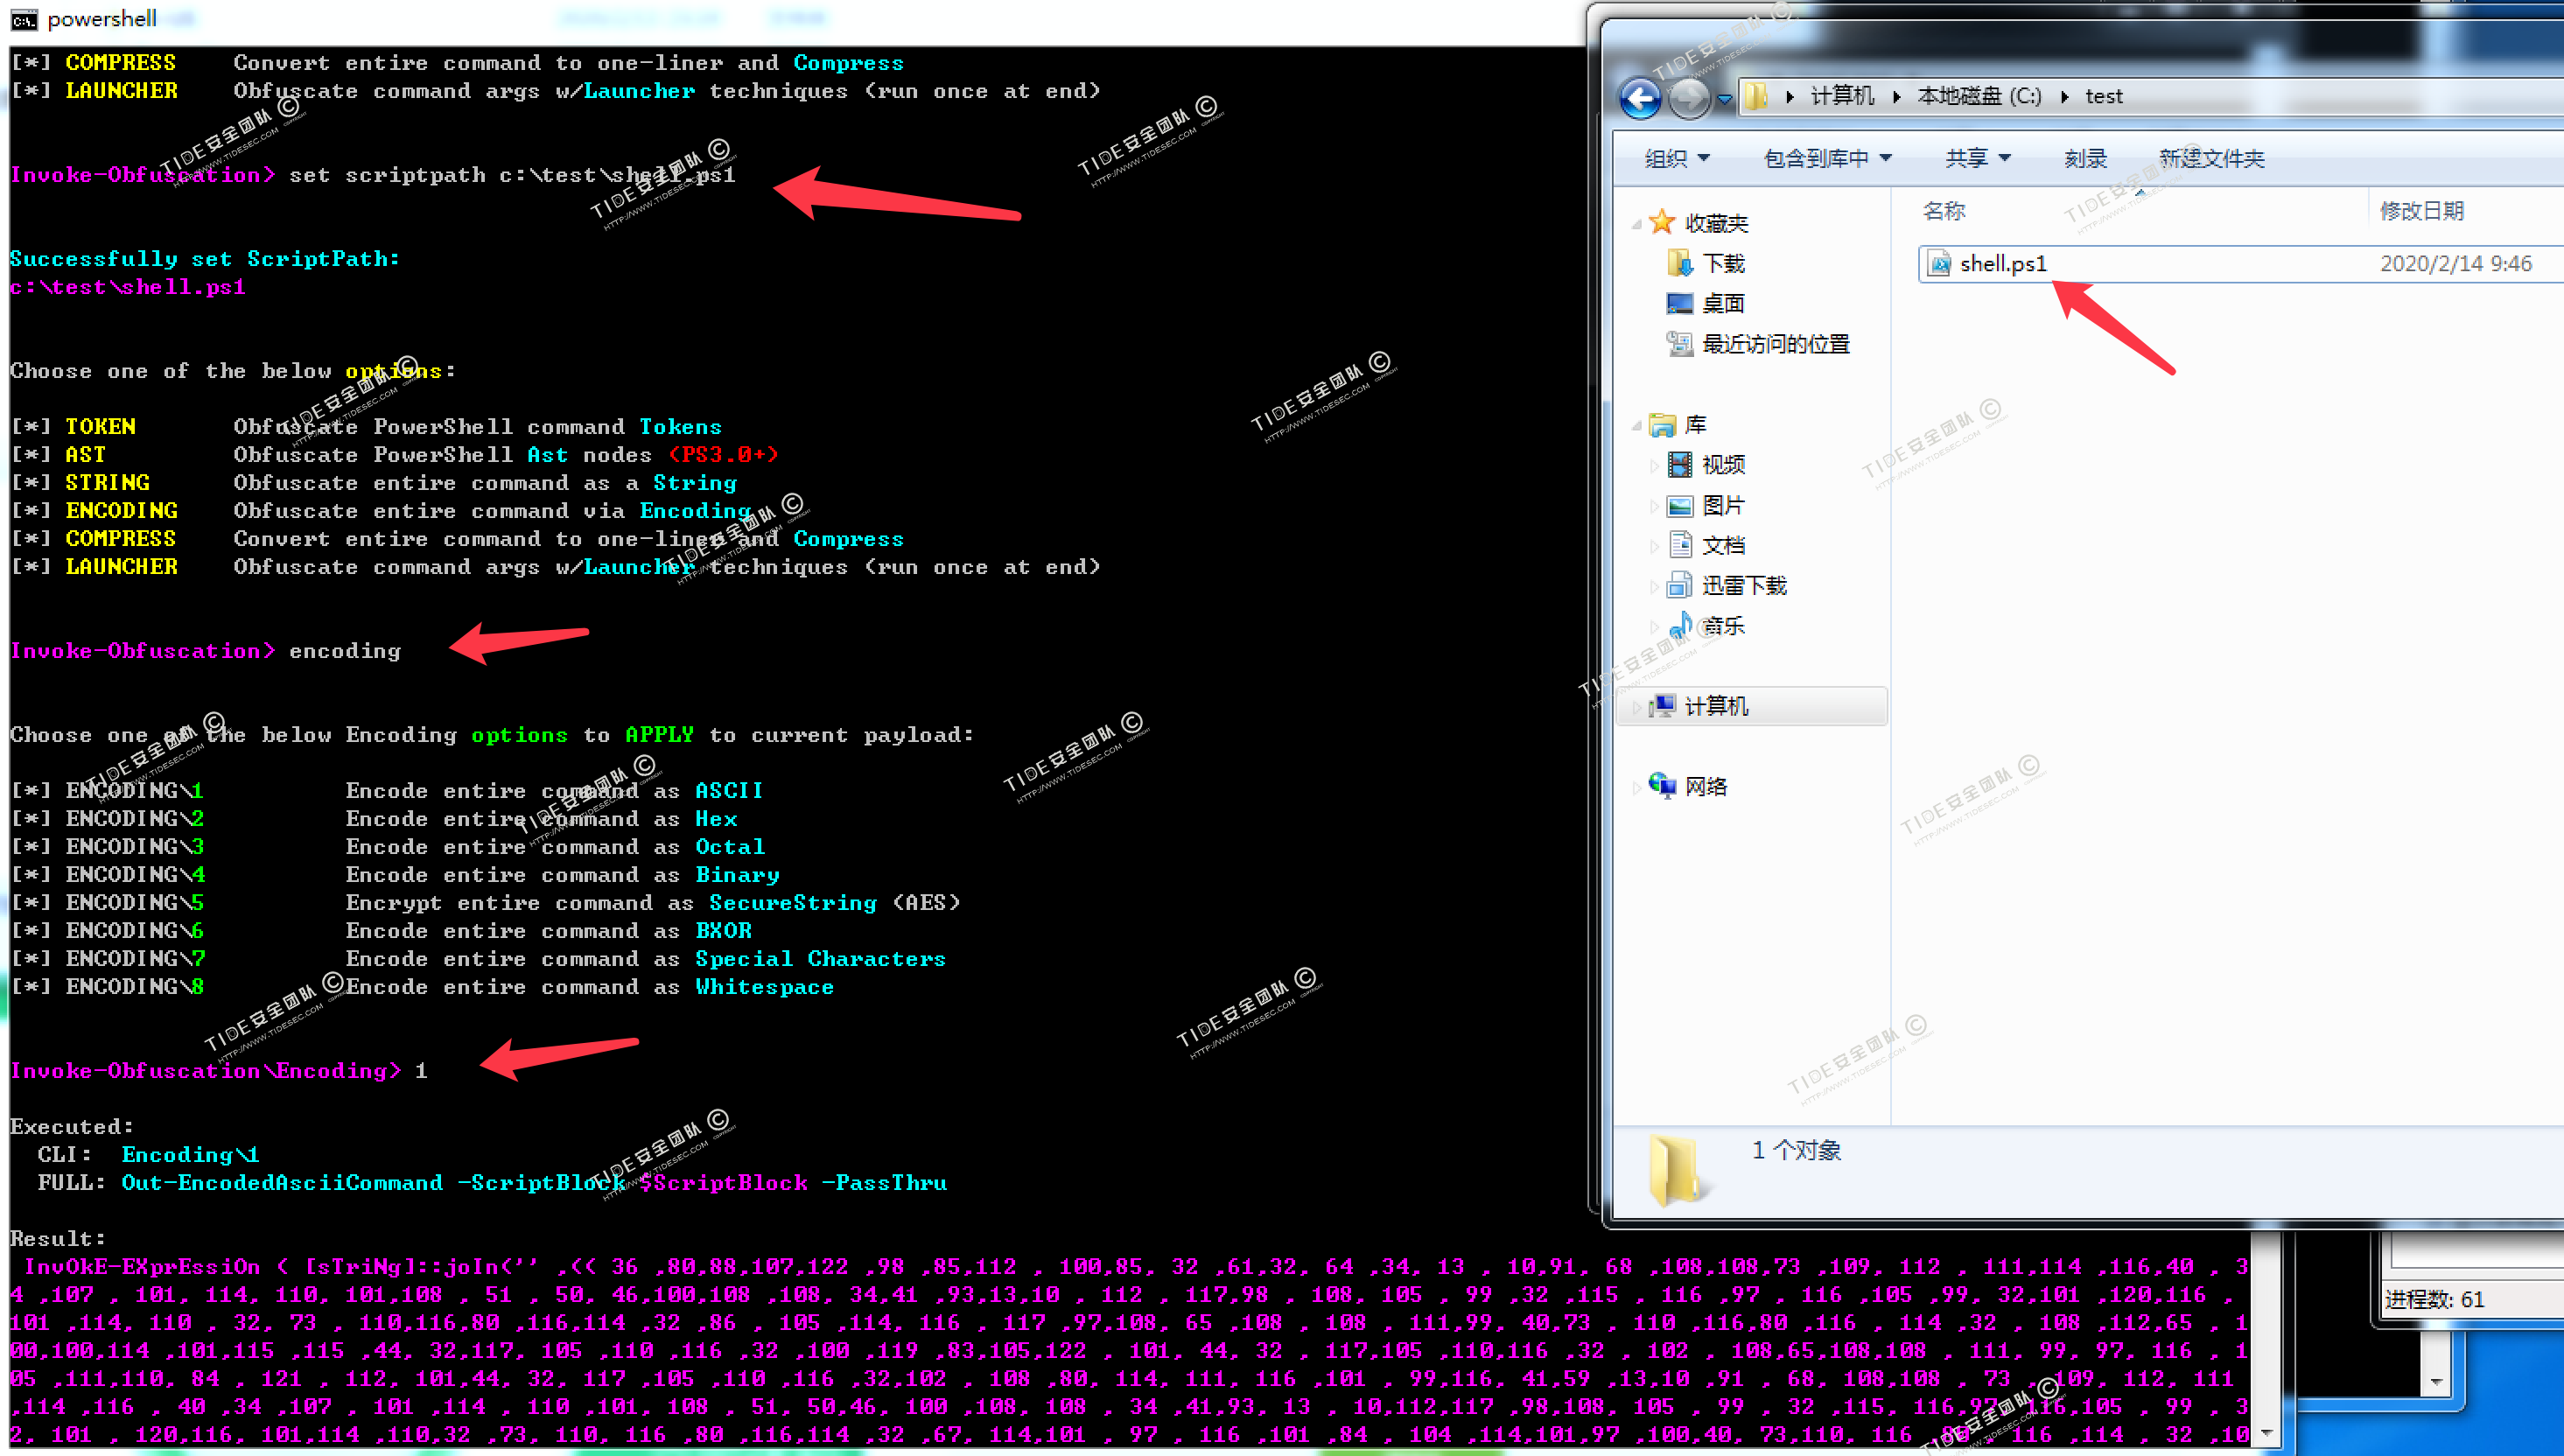Open the Videos (视频) library
The height and width of the screenshot is (1456, 2564).
pos(1722,464)
